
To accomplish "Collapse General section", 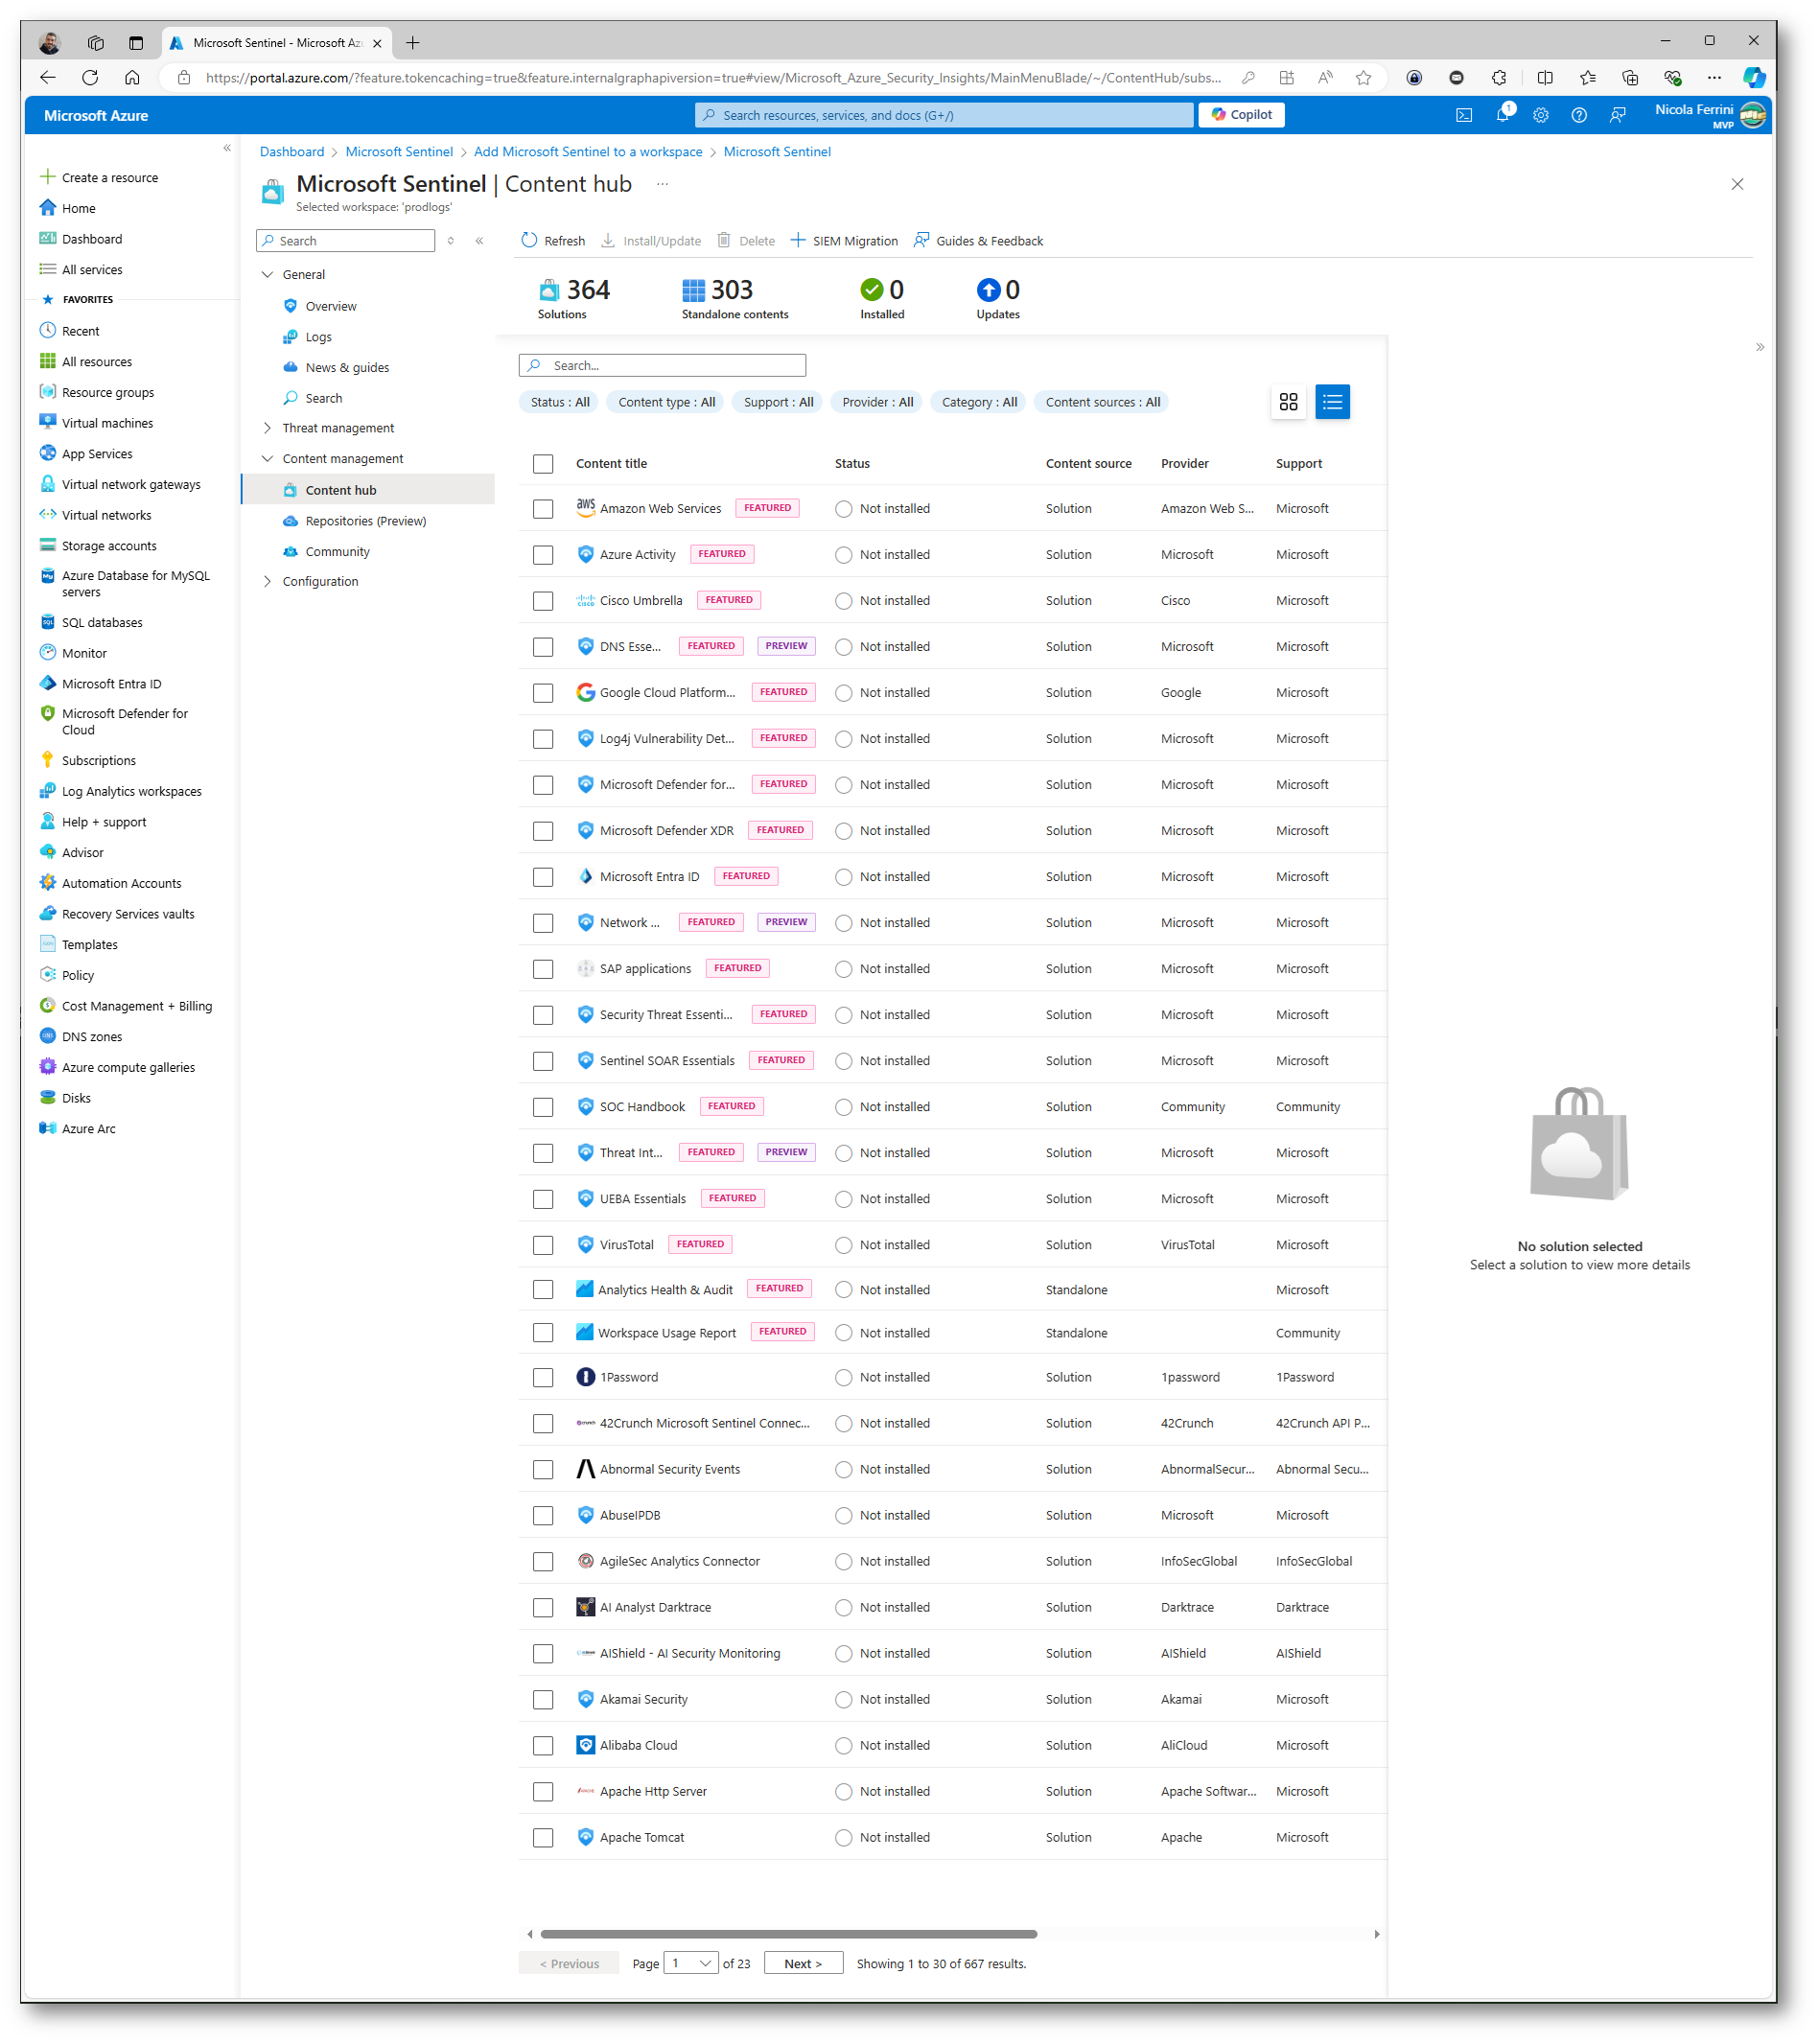I will point(267,274).
